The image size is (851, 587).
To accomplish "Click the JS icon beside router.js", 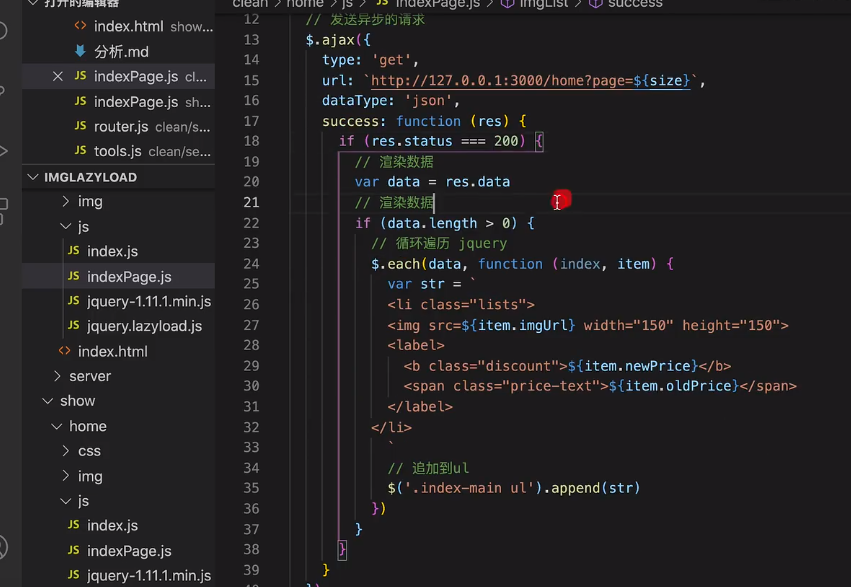I will click(x=80, y=126).
